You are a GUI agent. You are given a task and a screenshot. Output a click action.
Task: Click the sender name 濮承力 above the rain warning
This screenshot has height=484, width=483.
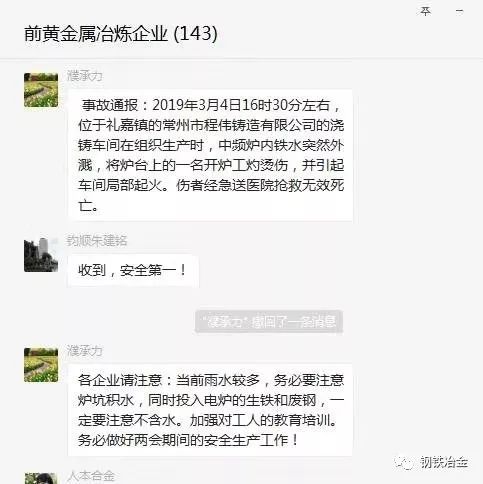85,351
